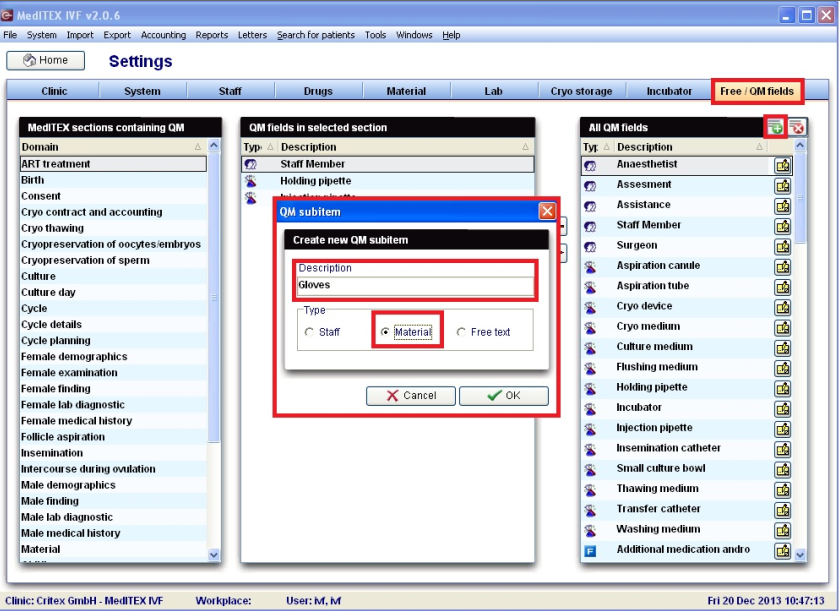840x611 pixels.
Task: Open the Tools menu
Action: point(375,35)
